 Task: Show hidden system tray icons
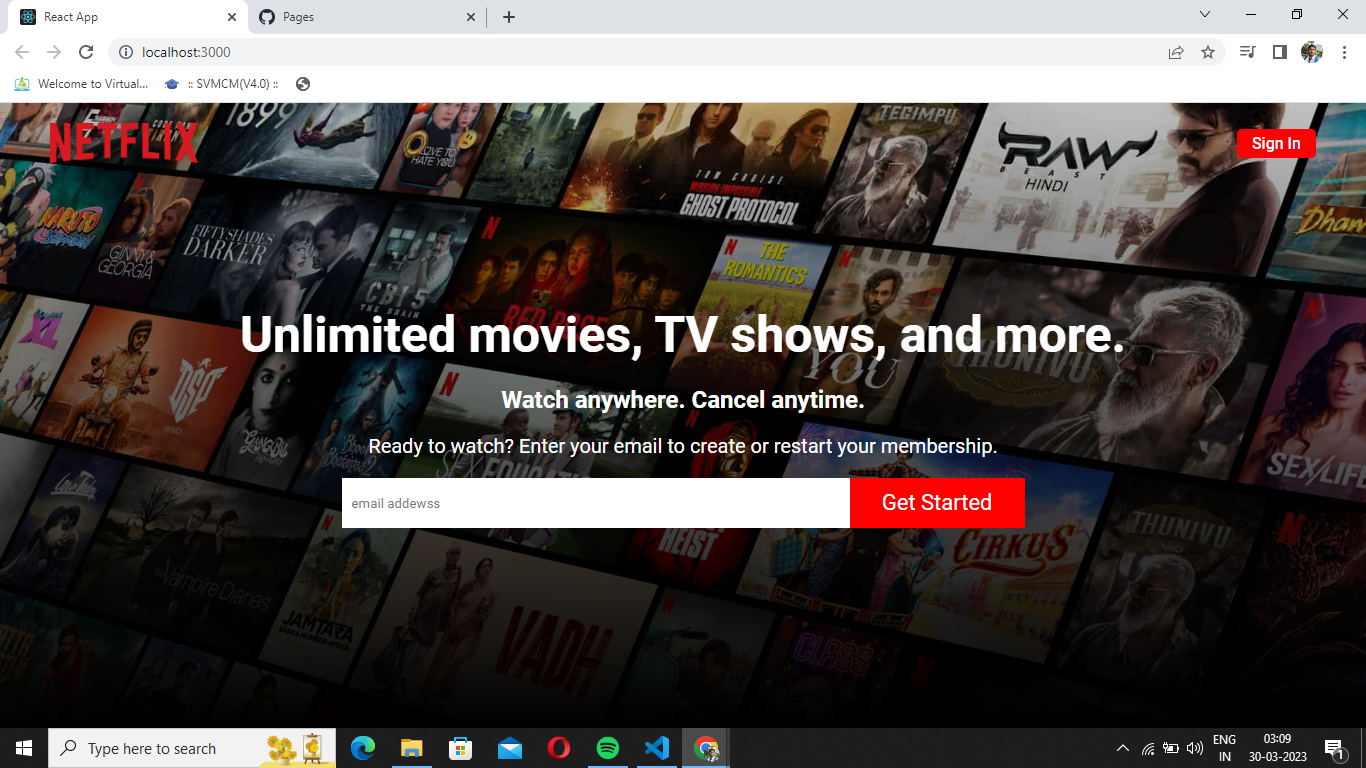[1123, 748]
